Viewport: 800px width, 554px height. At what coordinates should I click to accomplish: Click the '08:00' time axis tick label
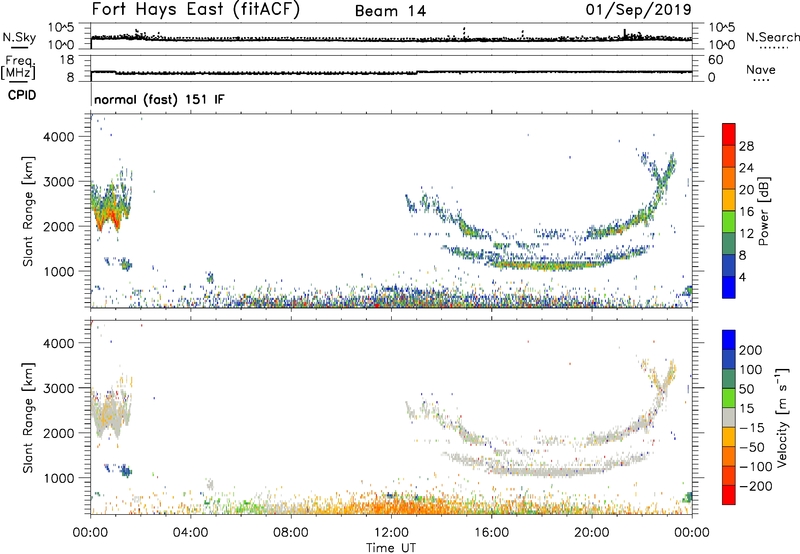click(x=290, y=533)
